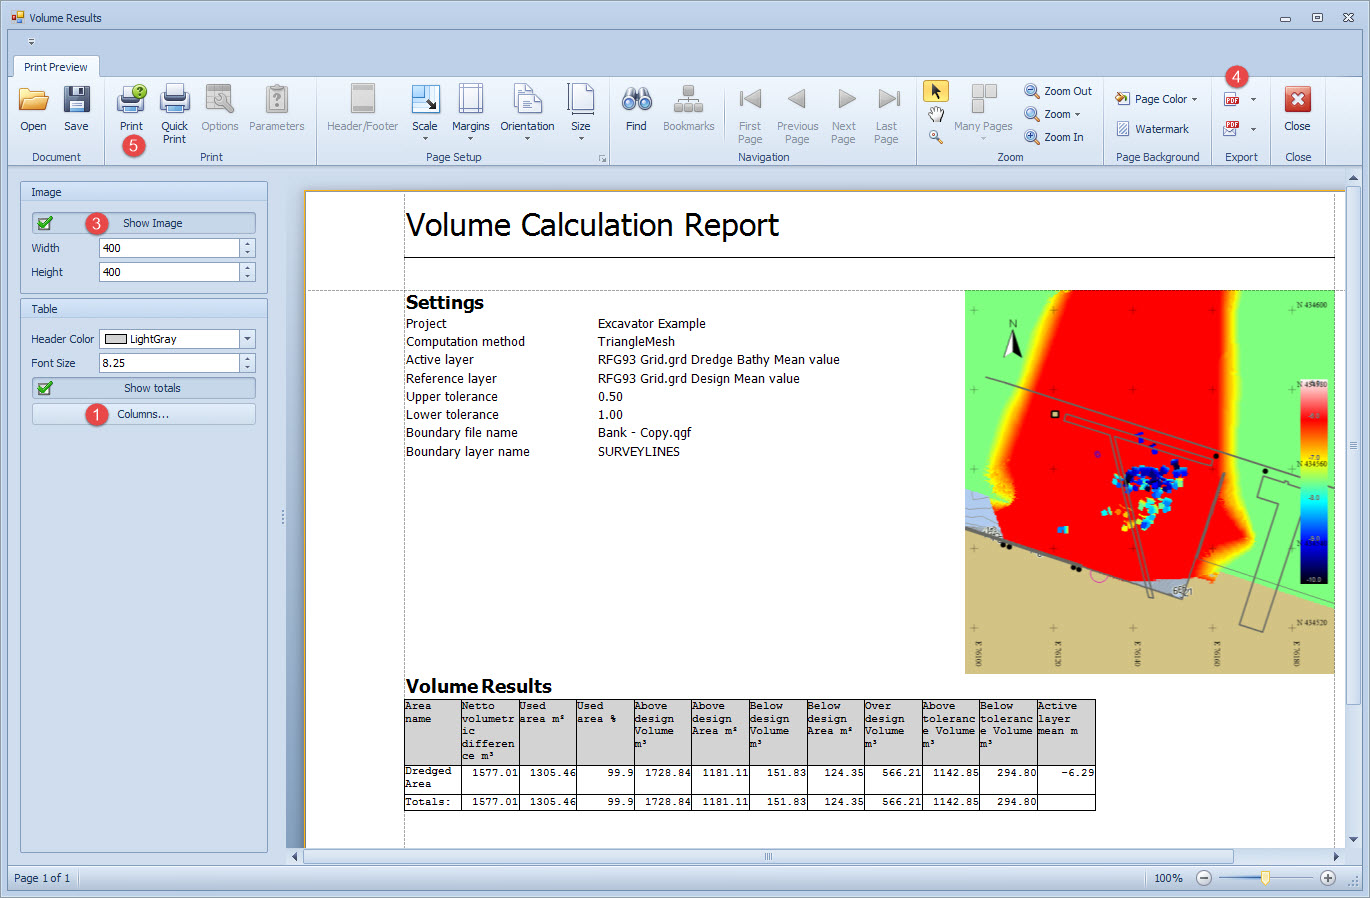The height and width of the screenshot is (898, 1370).
Task: Select the Print Preview tab
Action: pos(56,67)
